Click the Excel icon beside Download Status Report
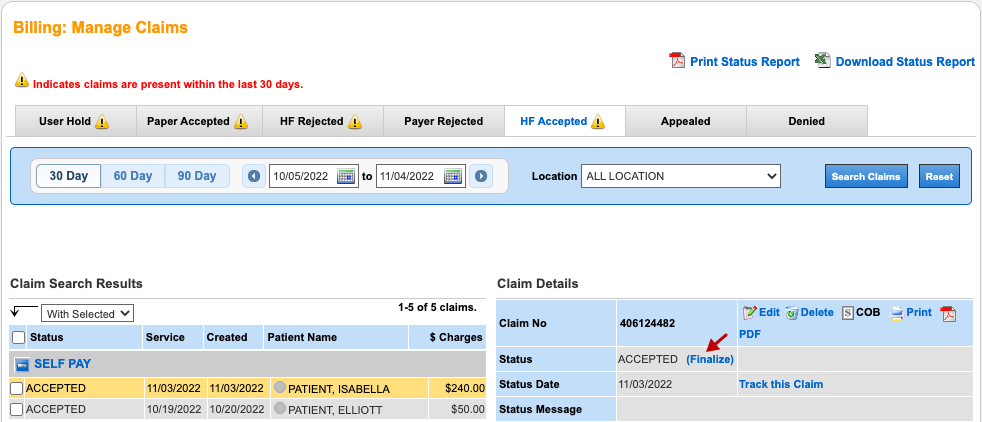The height and width of the screenshot is (422, 982). (x=822, y=60)
